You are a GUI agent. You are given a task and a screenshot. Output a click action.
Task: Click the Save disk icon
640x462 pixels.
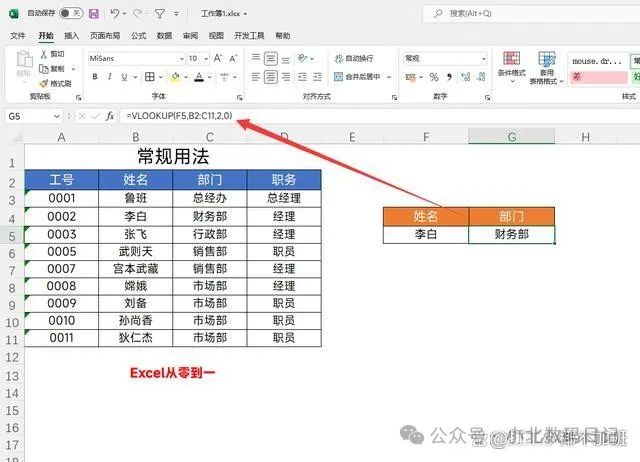tap(94, 14)
